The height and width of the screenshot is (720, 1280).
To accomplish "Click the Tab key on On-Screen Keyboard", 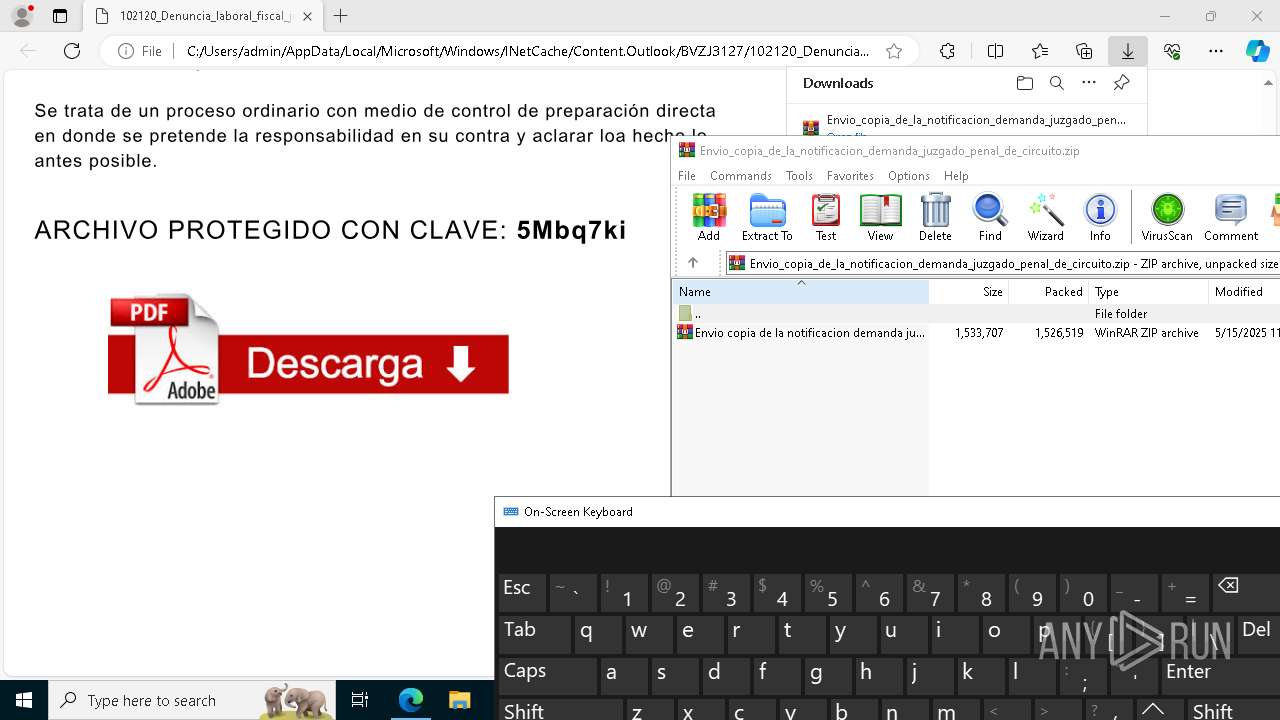I will (x=534, y=635).
